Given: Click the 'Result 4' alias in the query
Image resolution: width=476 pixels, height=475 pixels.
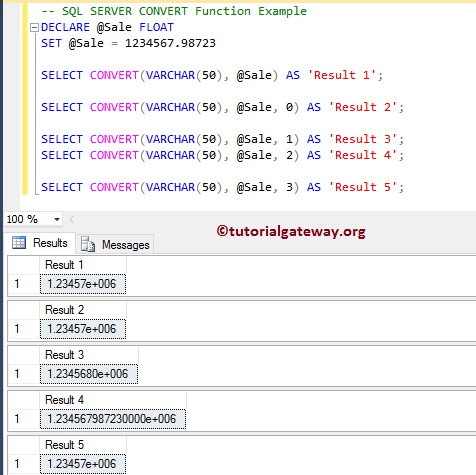Looking at the screenshot, I should (362, 155).
